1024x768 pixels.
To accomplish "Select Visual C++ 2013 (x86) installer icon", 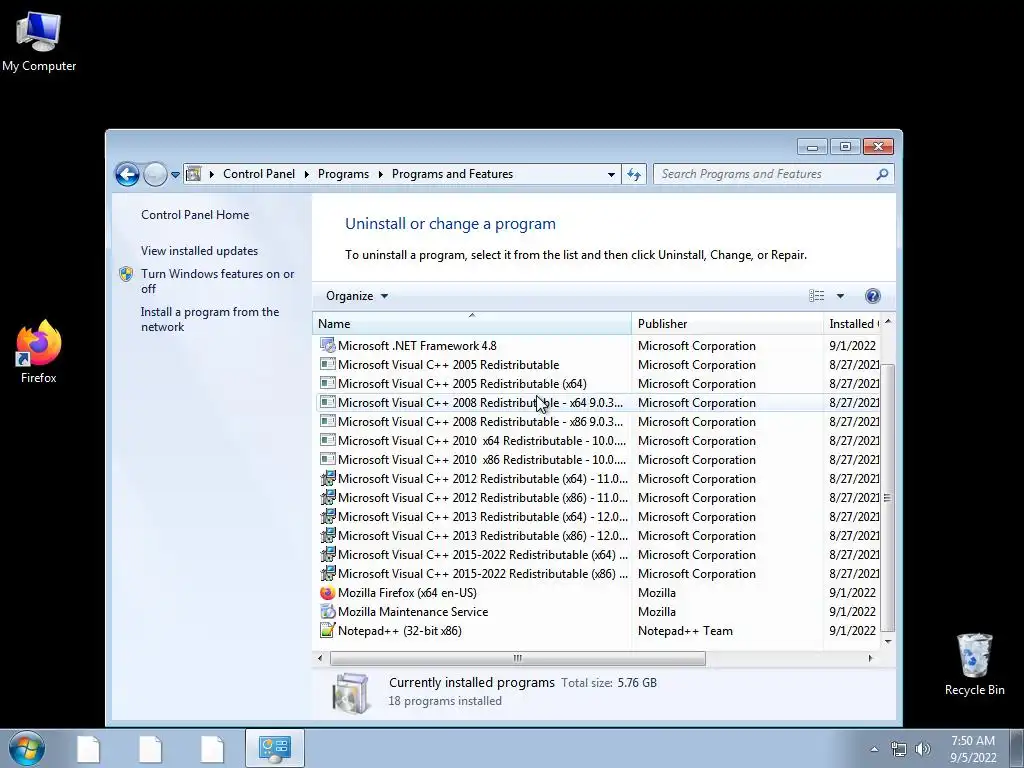I will [x=327, y=536].
